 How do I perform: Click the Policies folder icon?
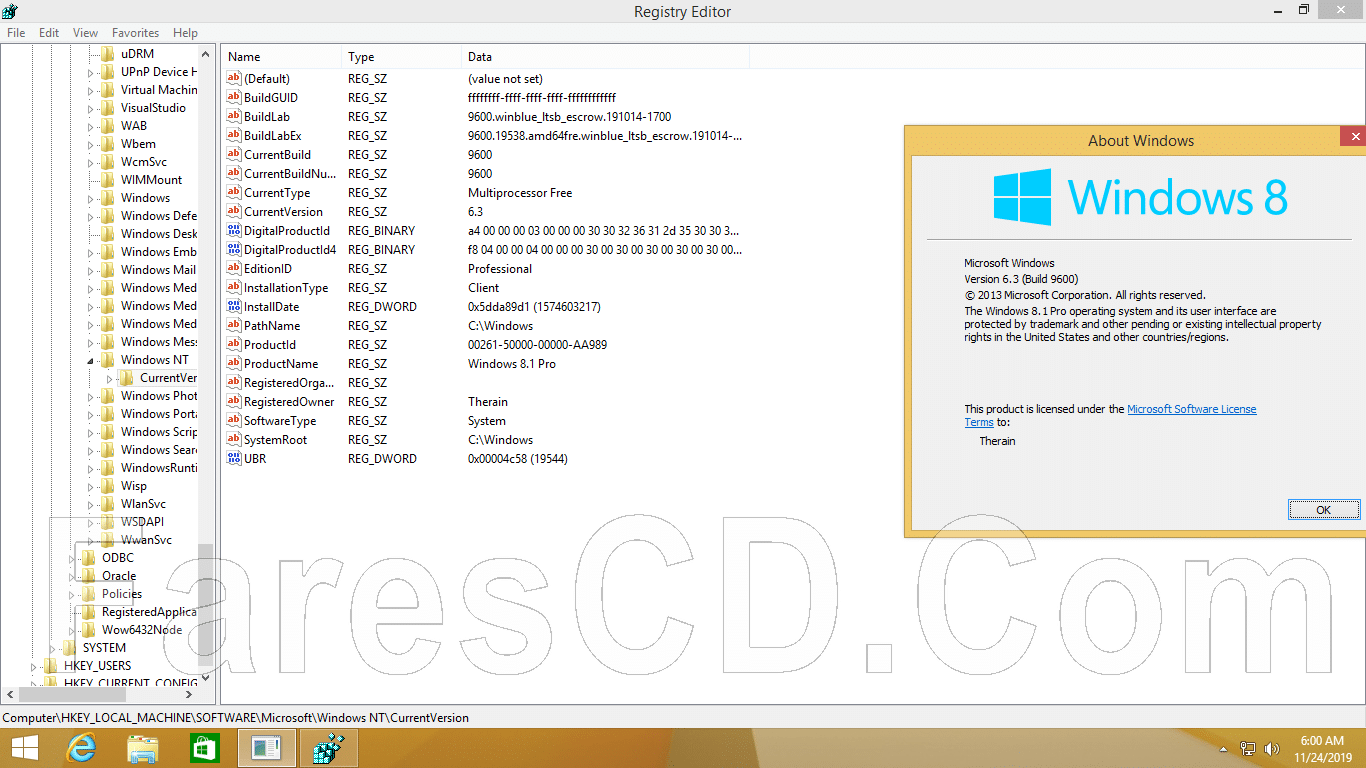point(89,594)
